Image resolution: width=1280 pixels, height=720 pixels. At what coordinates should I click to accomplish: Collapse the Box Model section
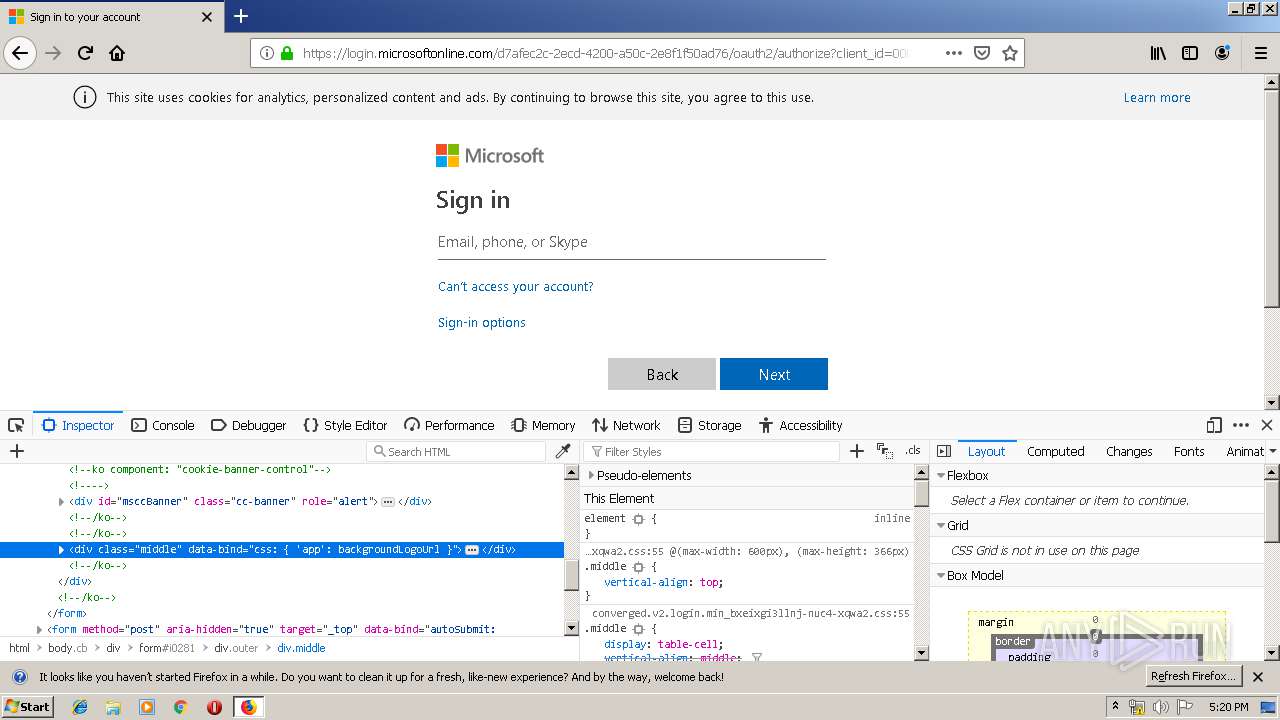point(941,576)
